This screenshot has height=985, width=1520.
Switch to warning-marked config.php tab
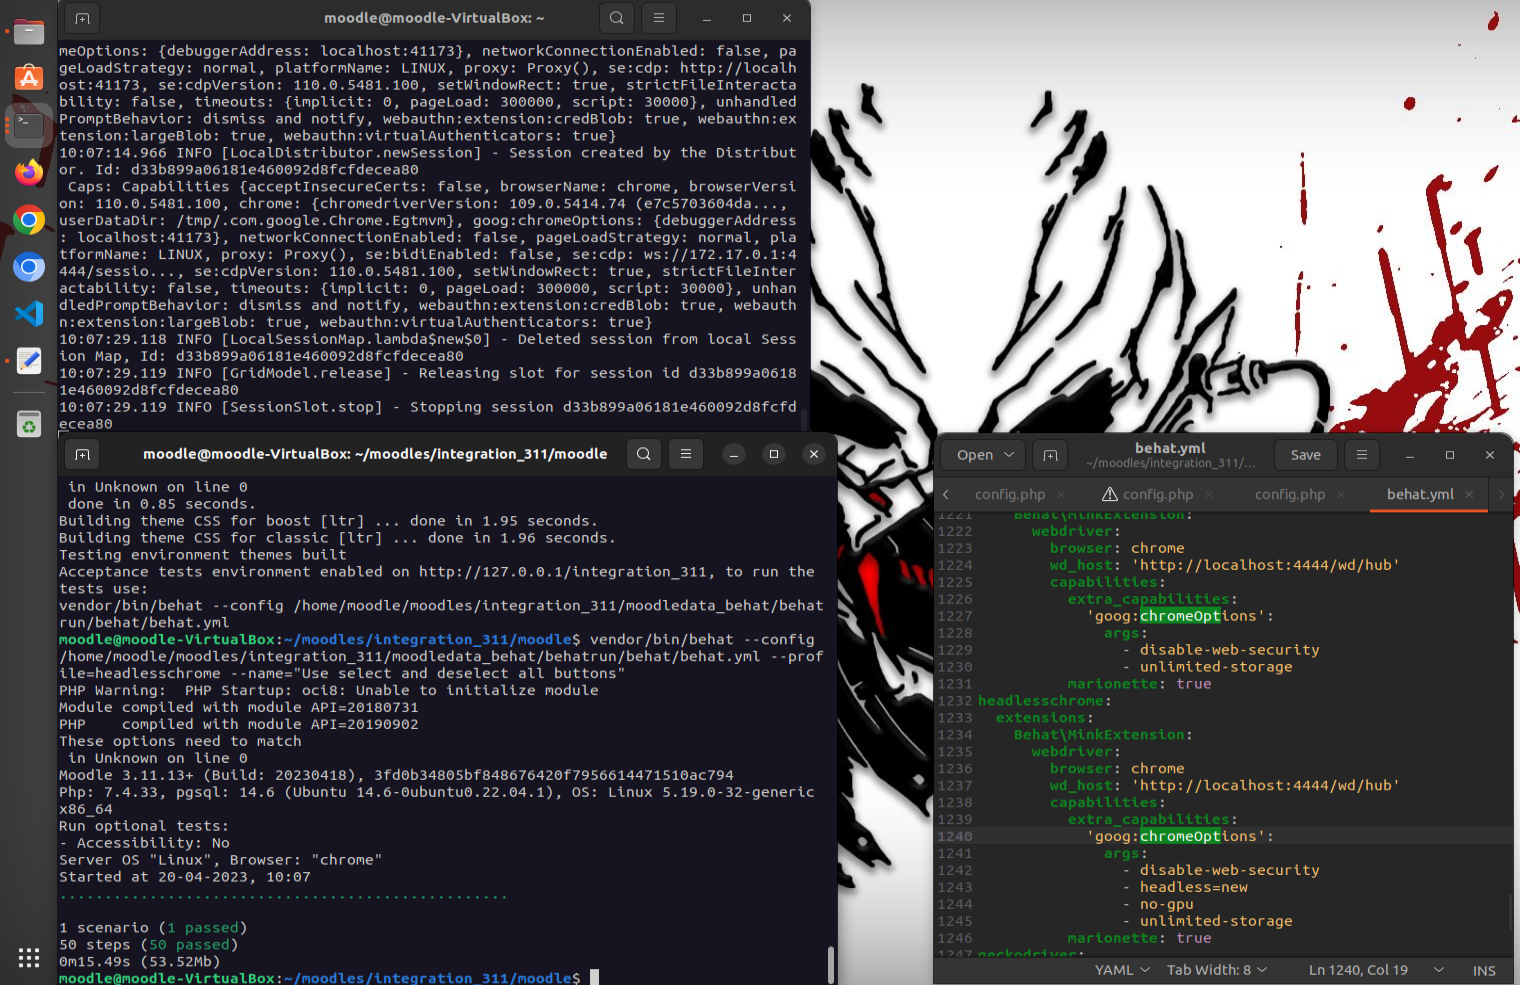pos(1158,495)
